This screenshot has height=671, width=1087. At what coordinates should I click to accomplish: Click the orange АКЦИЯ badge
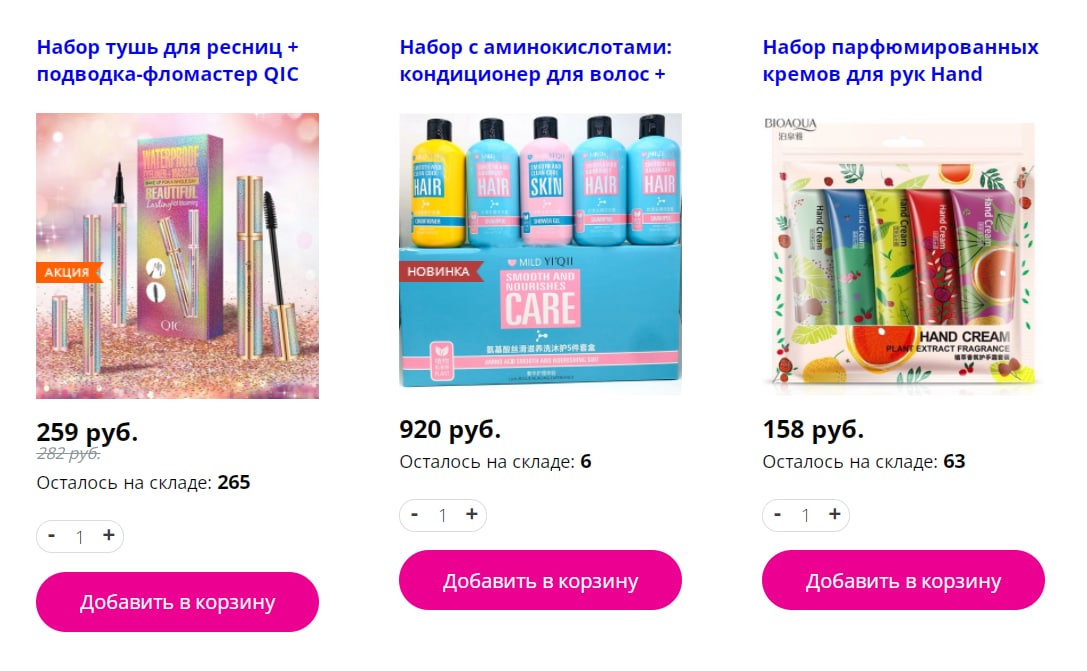[x=68, y=272]
